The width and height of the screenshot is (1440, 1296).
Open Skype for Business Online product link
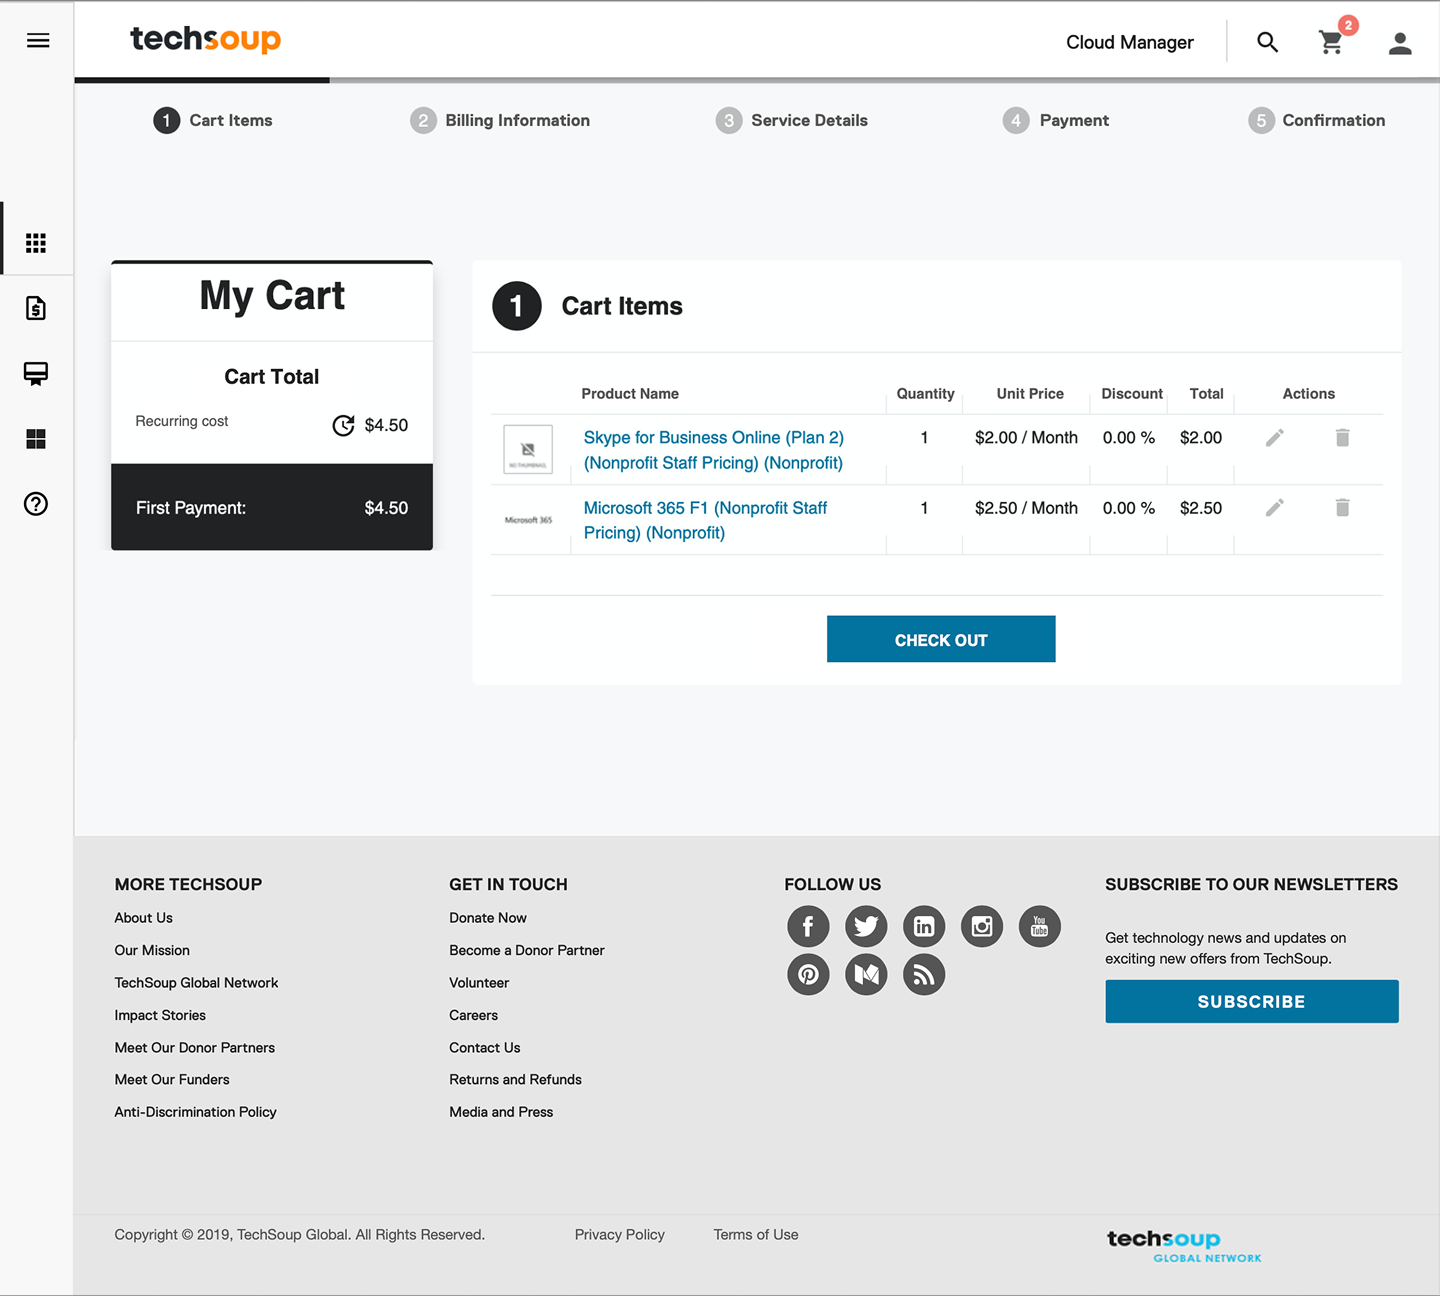[714, 450]
